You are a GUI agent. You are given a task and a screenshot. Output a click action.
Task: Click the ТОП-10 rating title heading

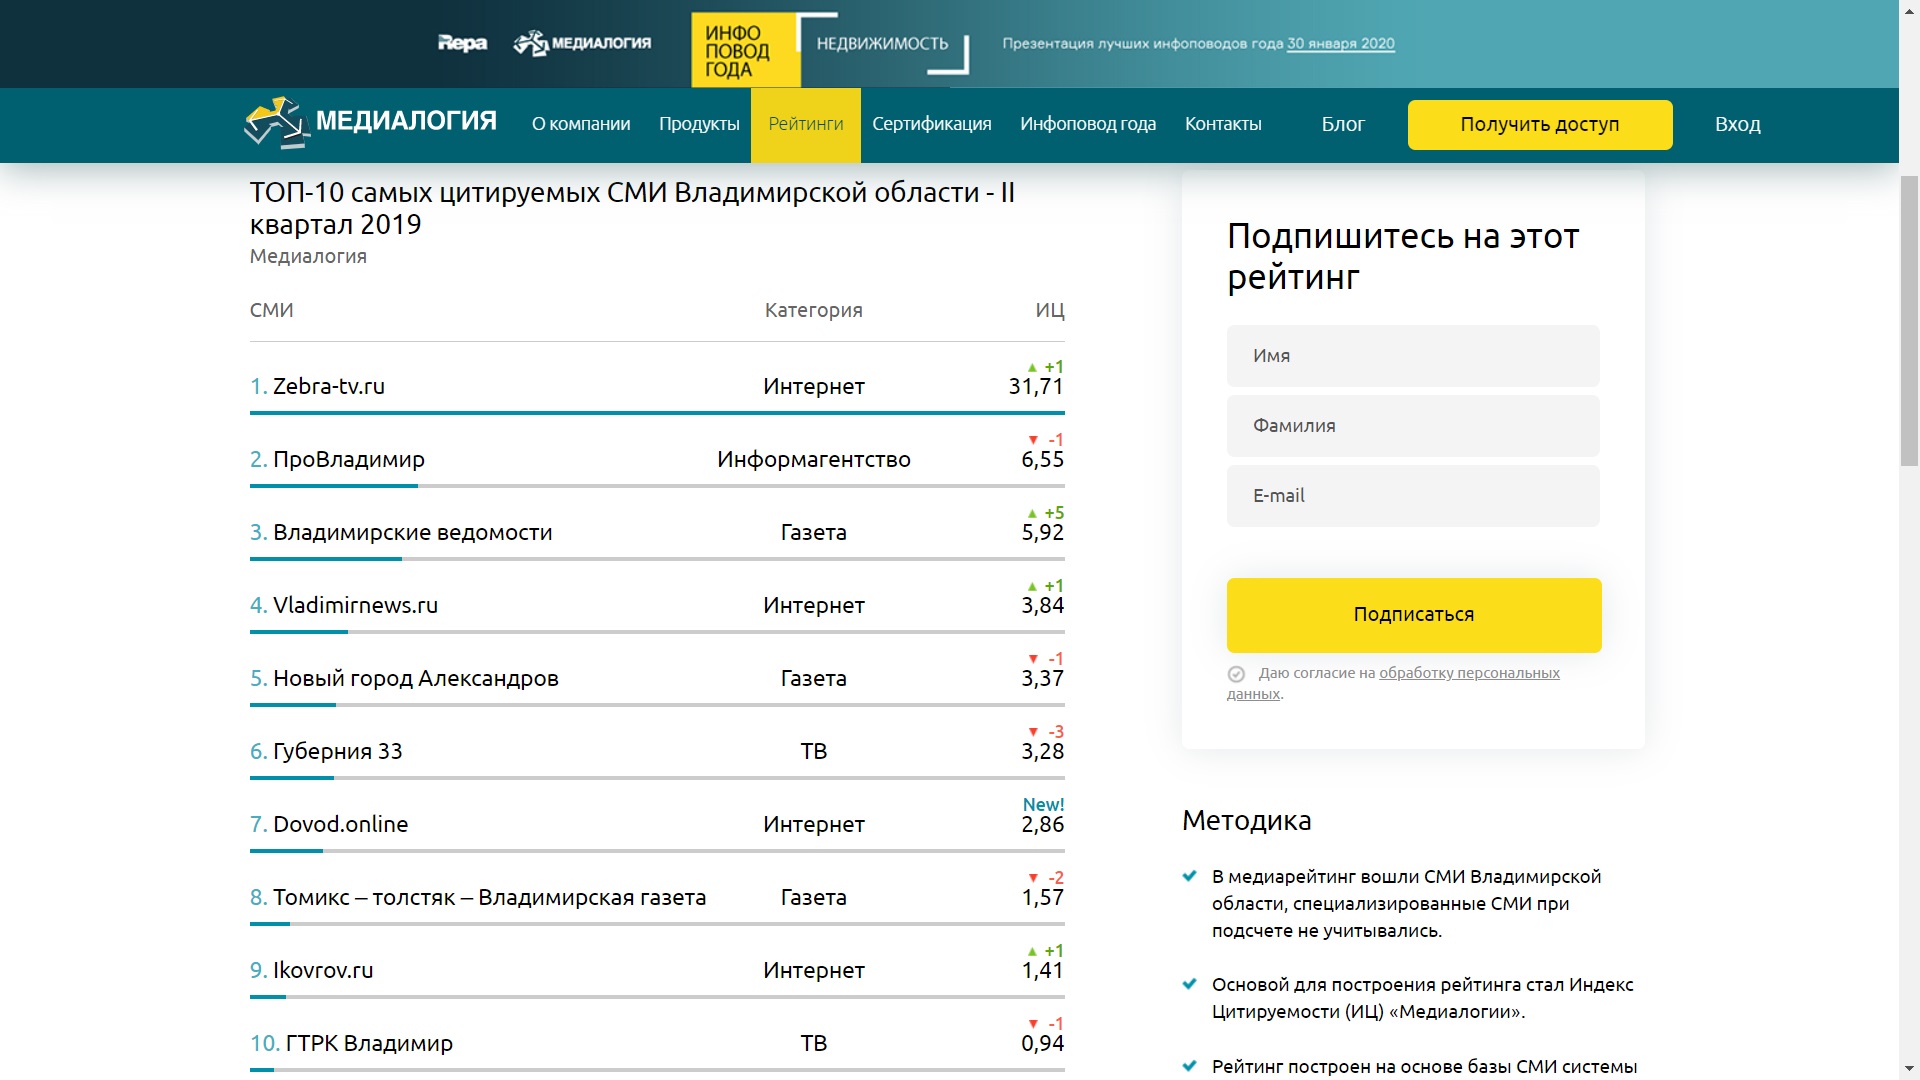632,208
